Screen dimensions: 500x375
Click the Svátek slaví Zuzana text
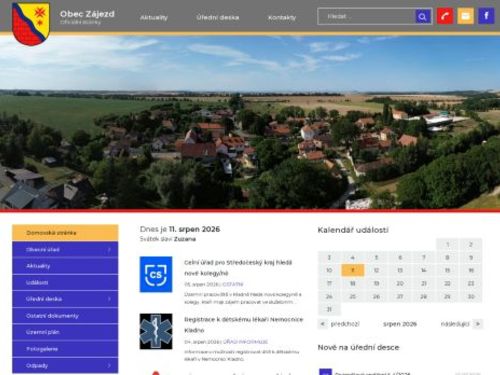pyautogui.click(x=168, y=239)
